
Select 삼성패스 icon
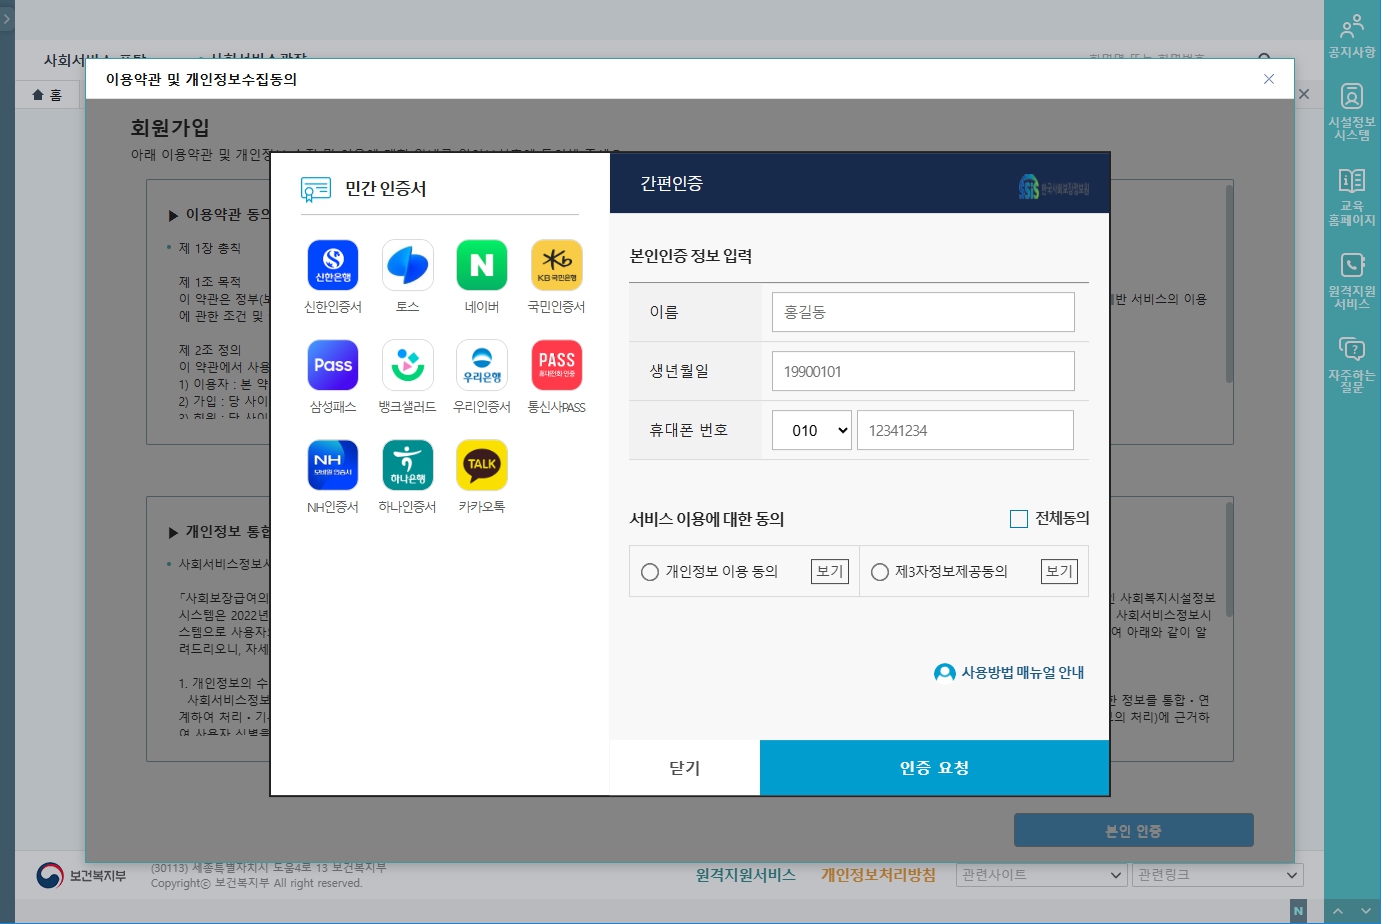[333, 365]
